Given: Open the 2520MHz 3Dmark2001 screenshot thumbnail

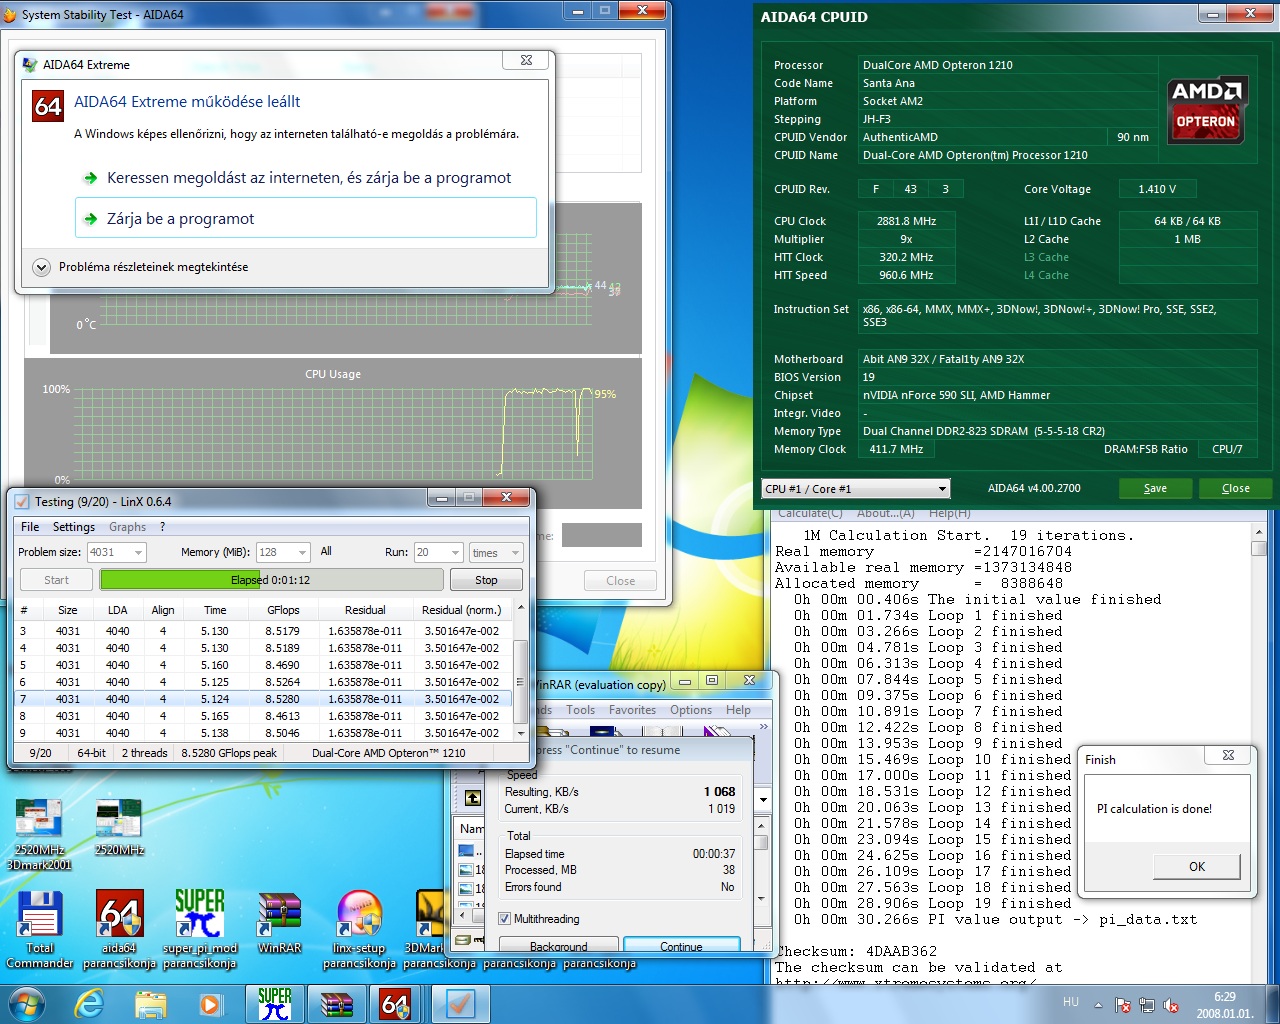Looking at the screenshot, I should (39, 834).
